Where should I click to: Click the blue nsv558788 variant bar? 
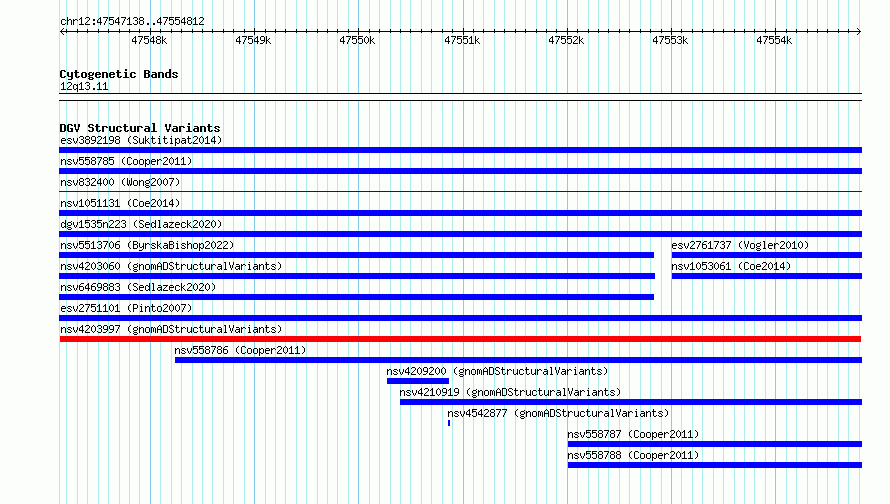point(715,465)
